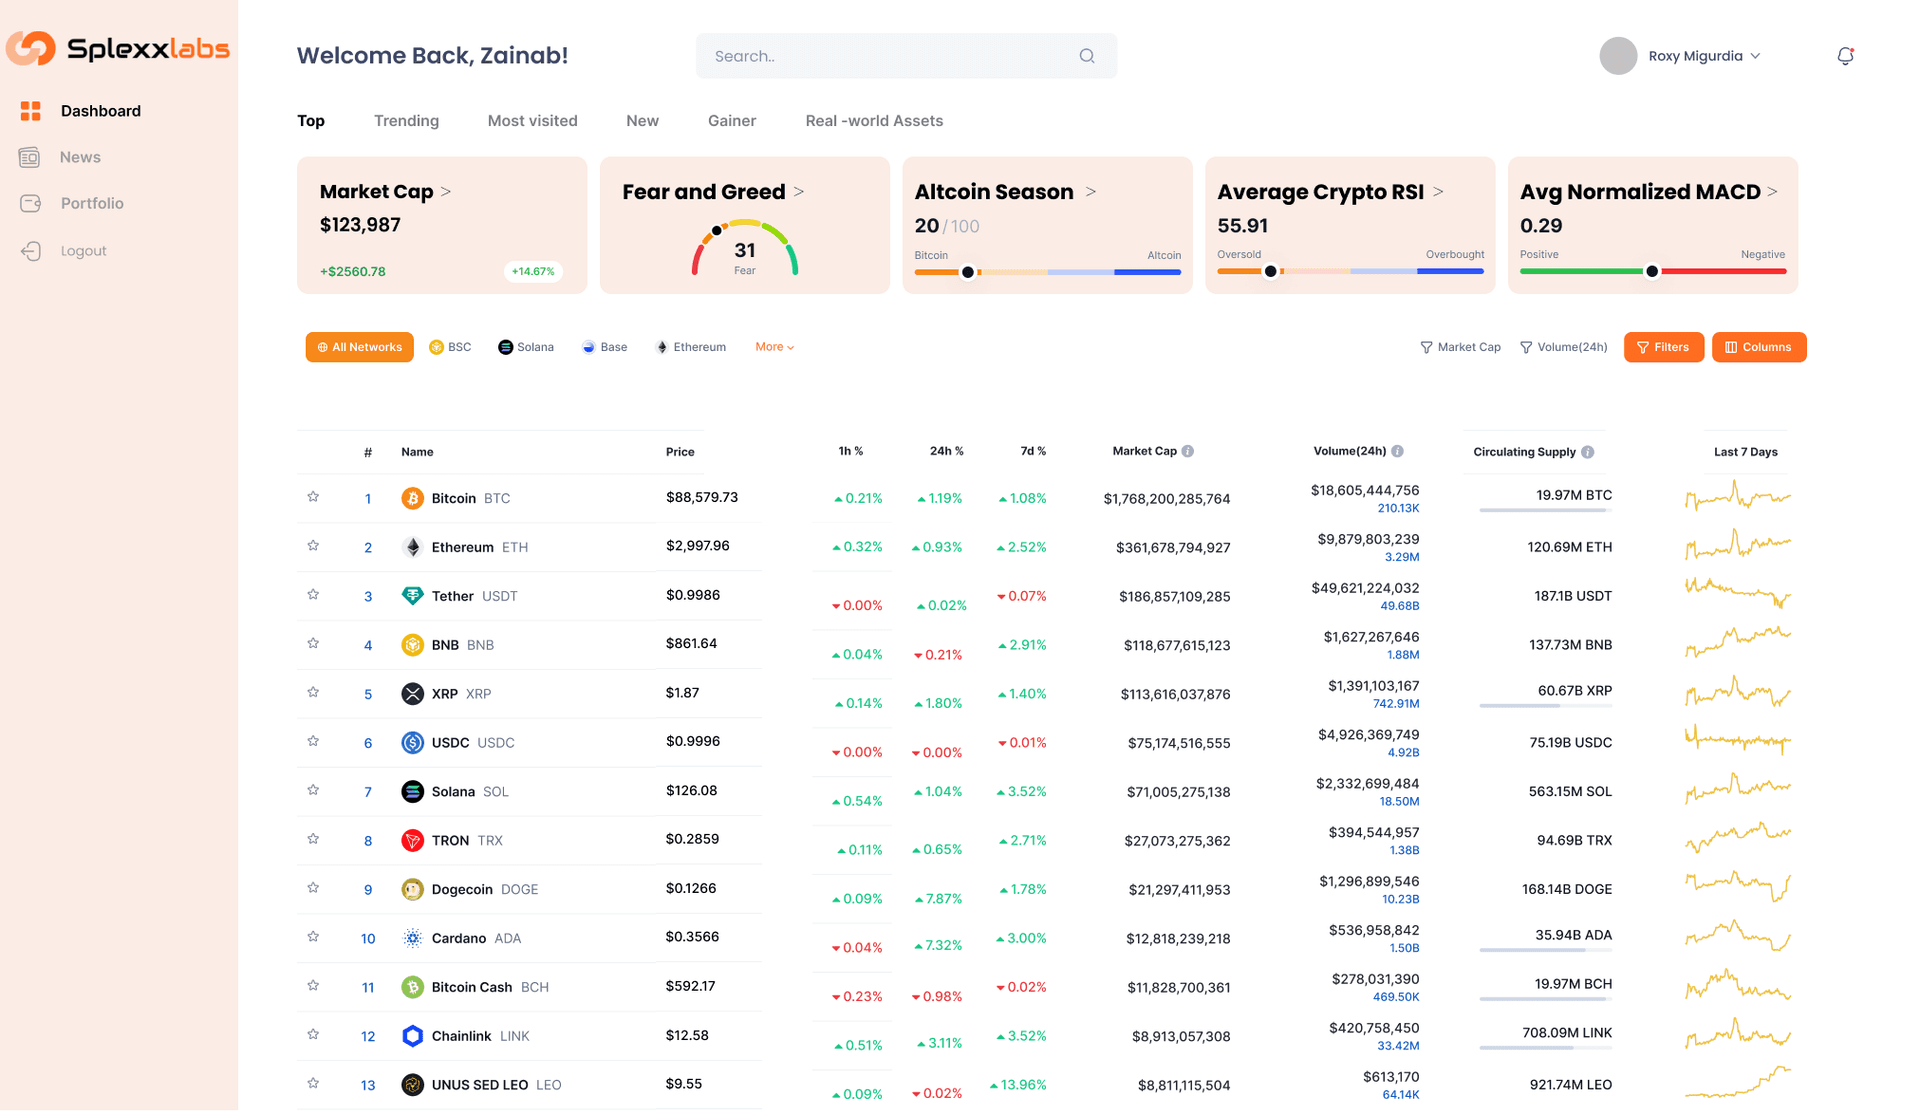Screen dimensions: 1920x1112
Task: Click the UNUS SED LEO coin icon
Action: pyautogui.click(x=412, y=1085)
